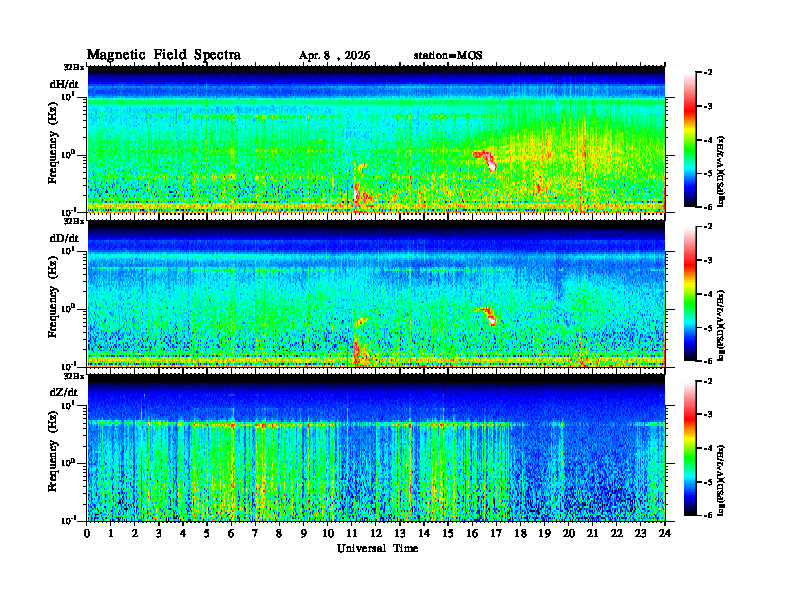Viewport: 792px width, 612px height.
Task: Click hour "17" on the time axis
Action: coord(496,534)
